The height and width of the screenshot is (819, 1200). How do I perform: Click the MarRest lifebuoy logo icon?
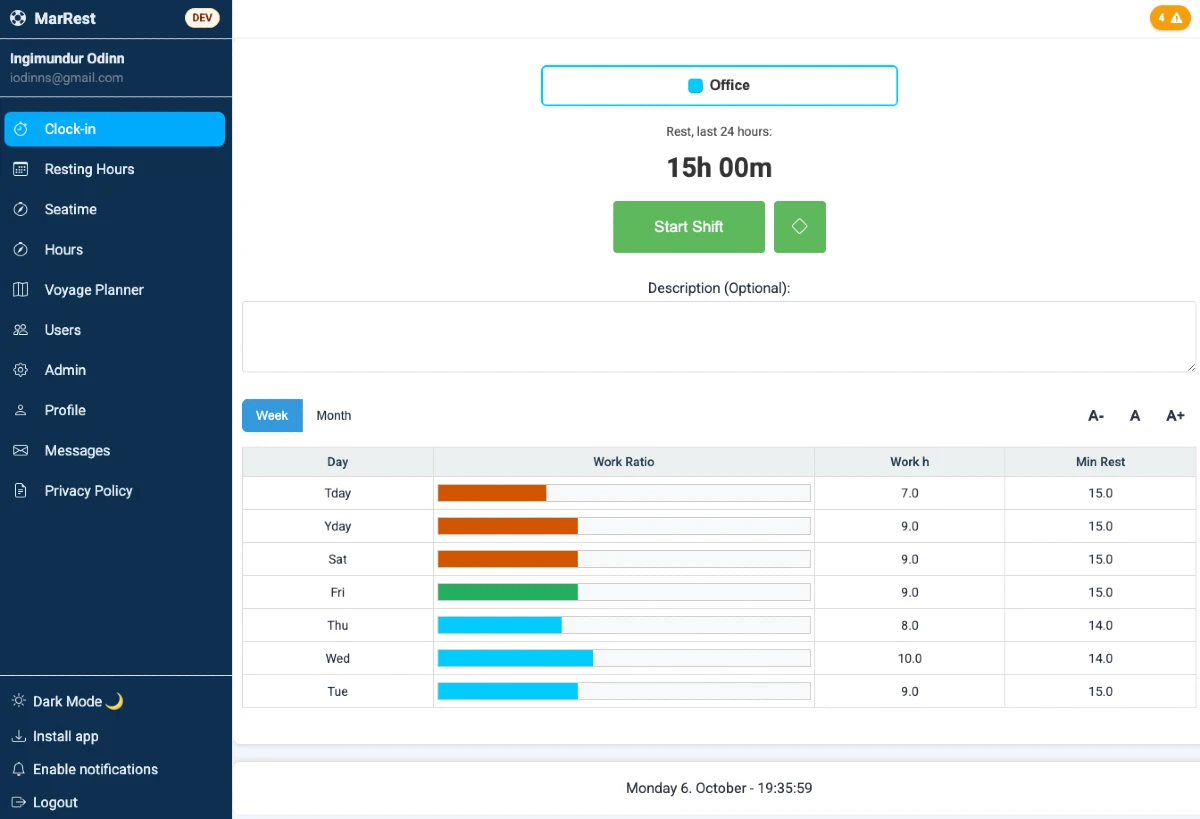[x=17, y=18]
